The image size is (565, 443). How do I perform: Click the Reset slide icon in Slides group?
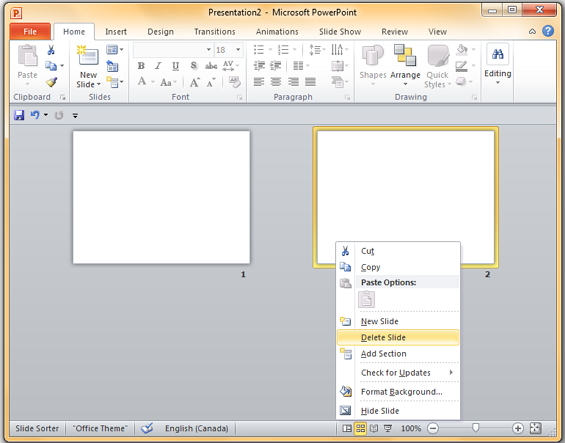point(112,66)
